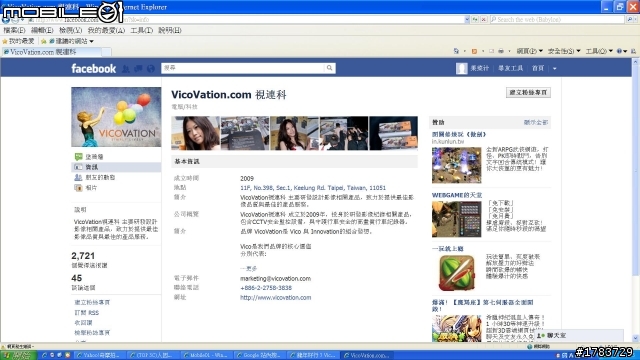Click the WEBGAME ad title
This screenshot has height=360, width=640.
pos(457,195)
